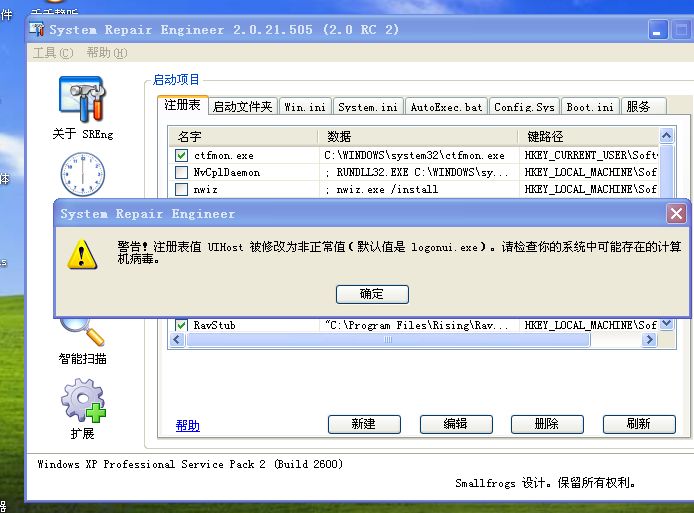Image resolution: width=694 pixels, height=513 pixels.
Task: Switch to the Config.Sys tab
Action: 524,107
